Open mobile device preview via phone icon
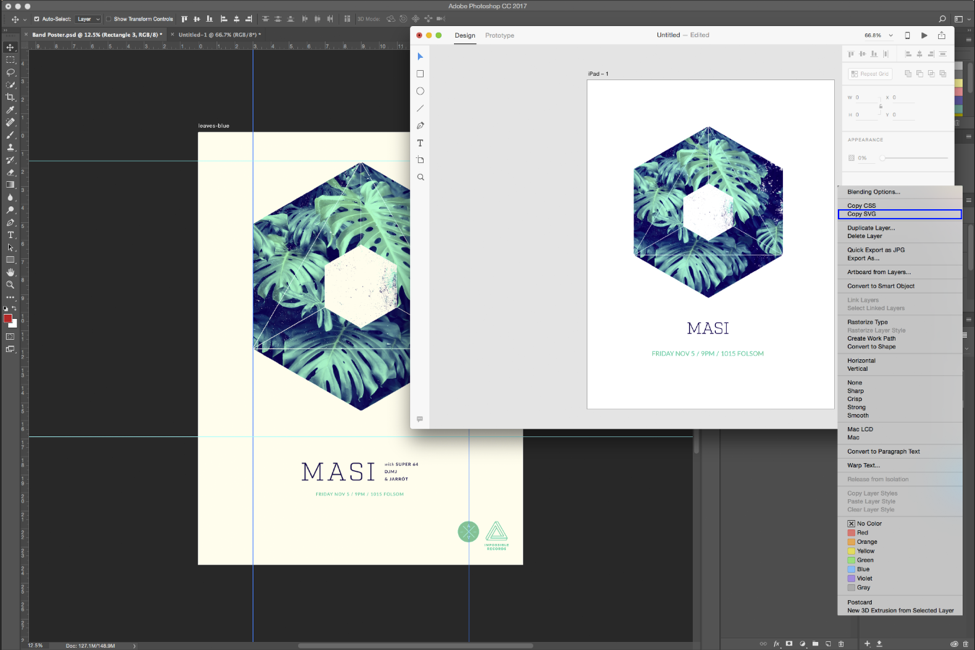975x650 pixels. tap(907, 35)
